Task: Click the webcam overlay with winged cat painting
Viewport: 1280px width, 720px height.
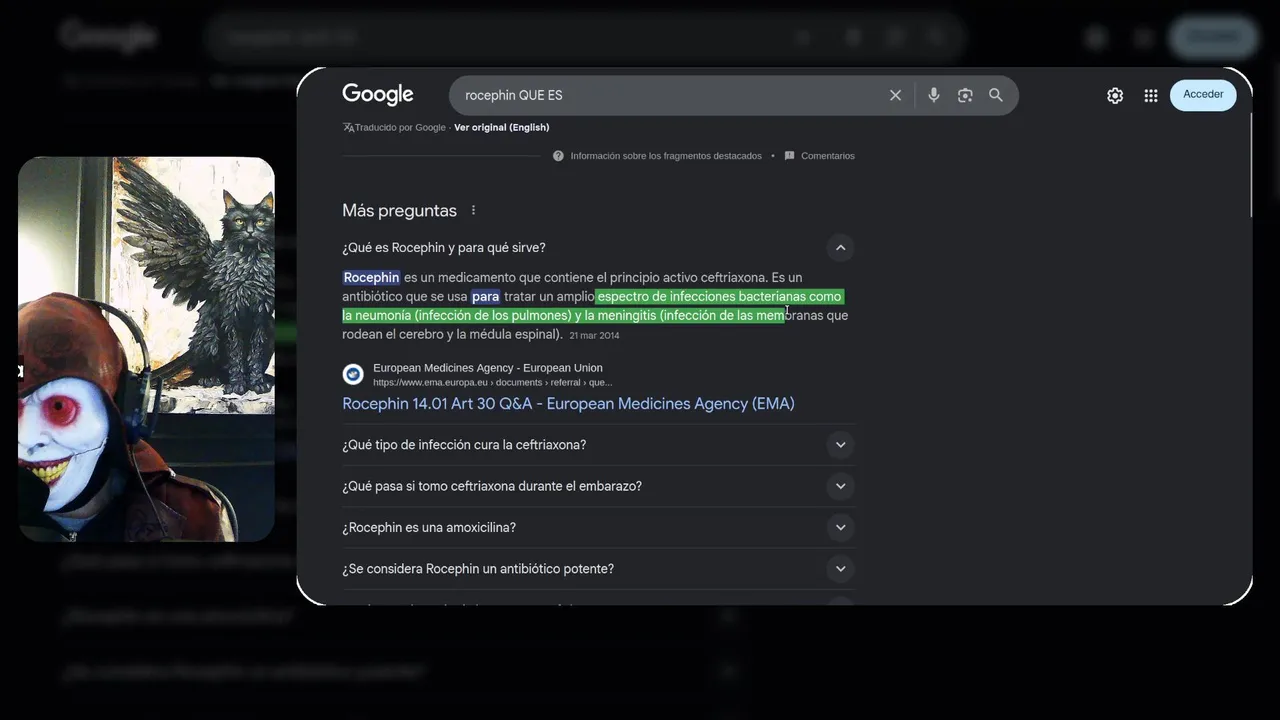Action: 146,349
